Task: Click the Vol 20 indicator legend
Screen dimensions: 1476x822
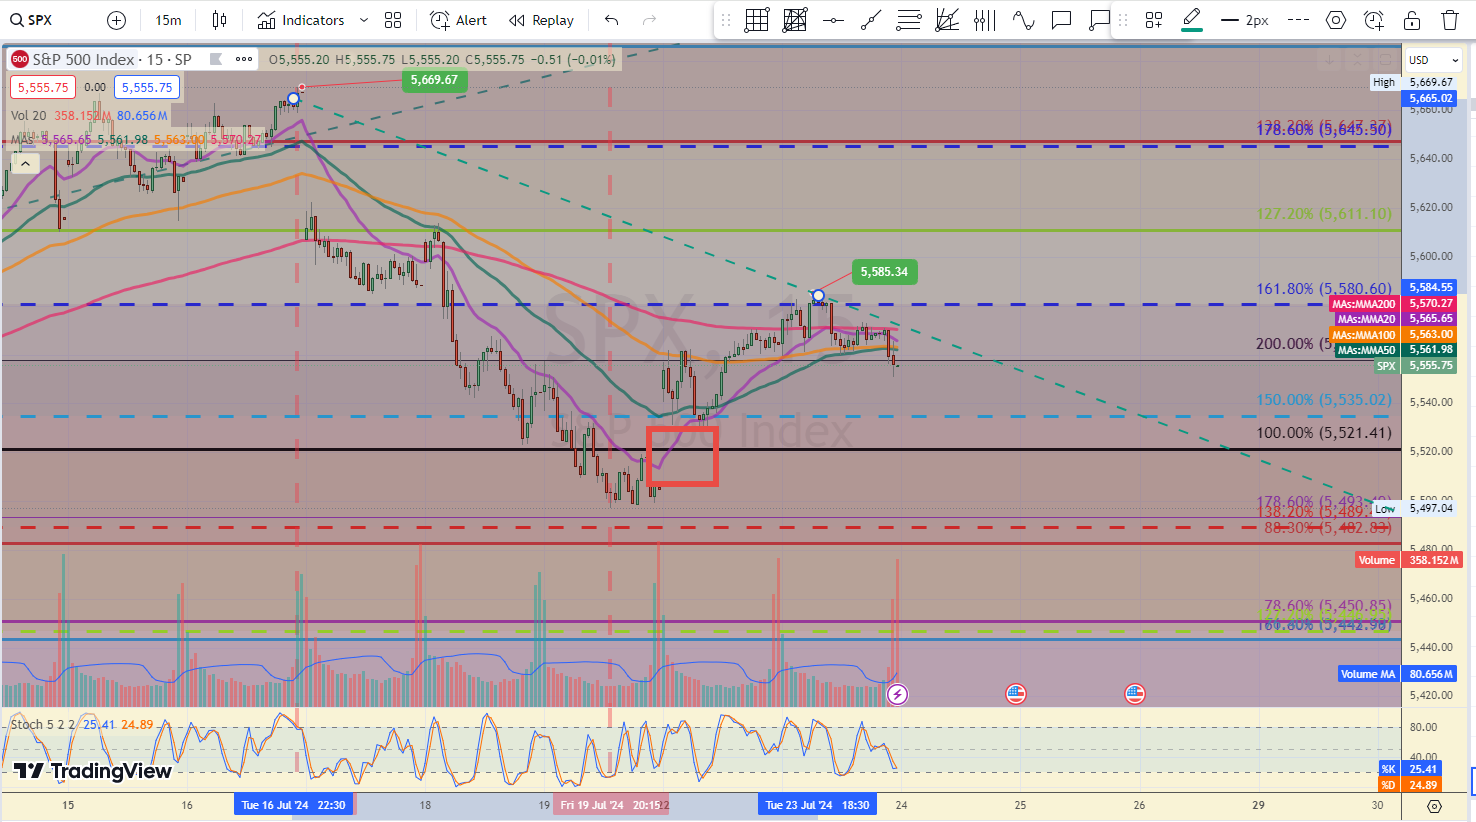Action: click(x=28, y=116)
